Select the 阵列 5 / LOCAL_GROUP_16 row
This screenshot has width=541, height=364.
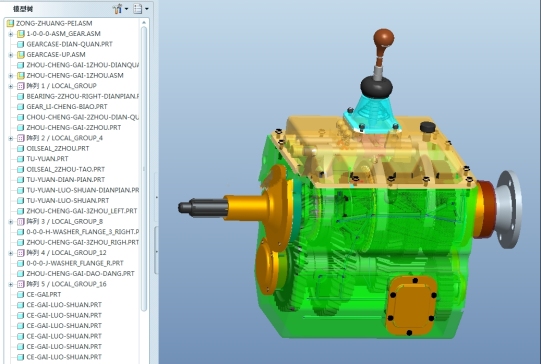[x=66, y=284]
